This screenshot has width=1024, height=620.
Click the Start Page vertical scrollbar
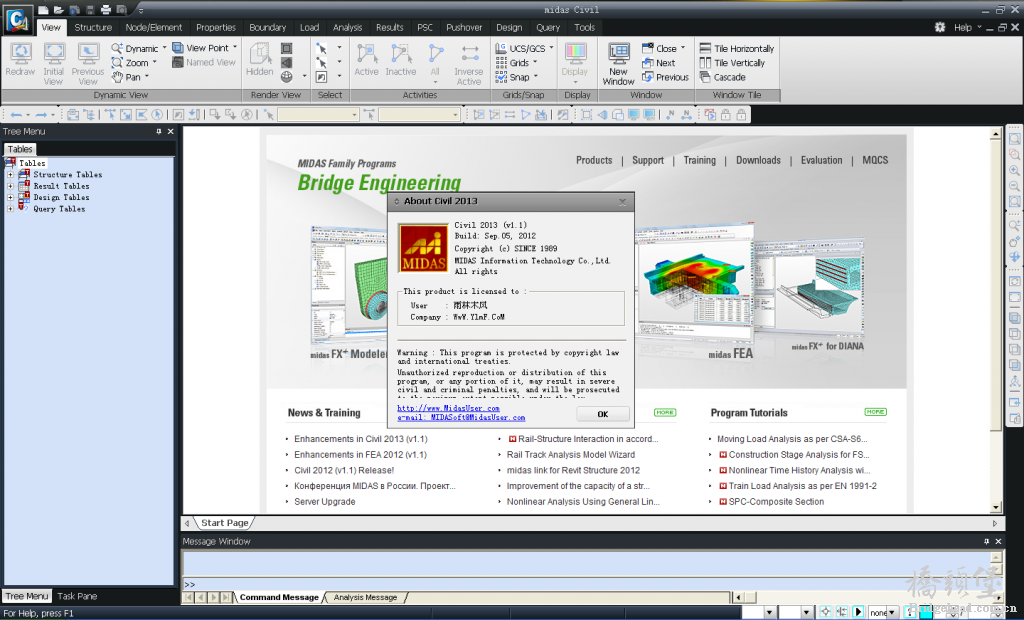[996, 321]
